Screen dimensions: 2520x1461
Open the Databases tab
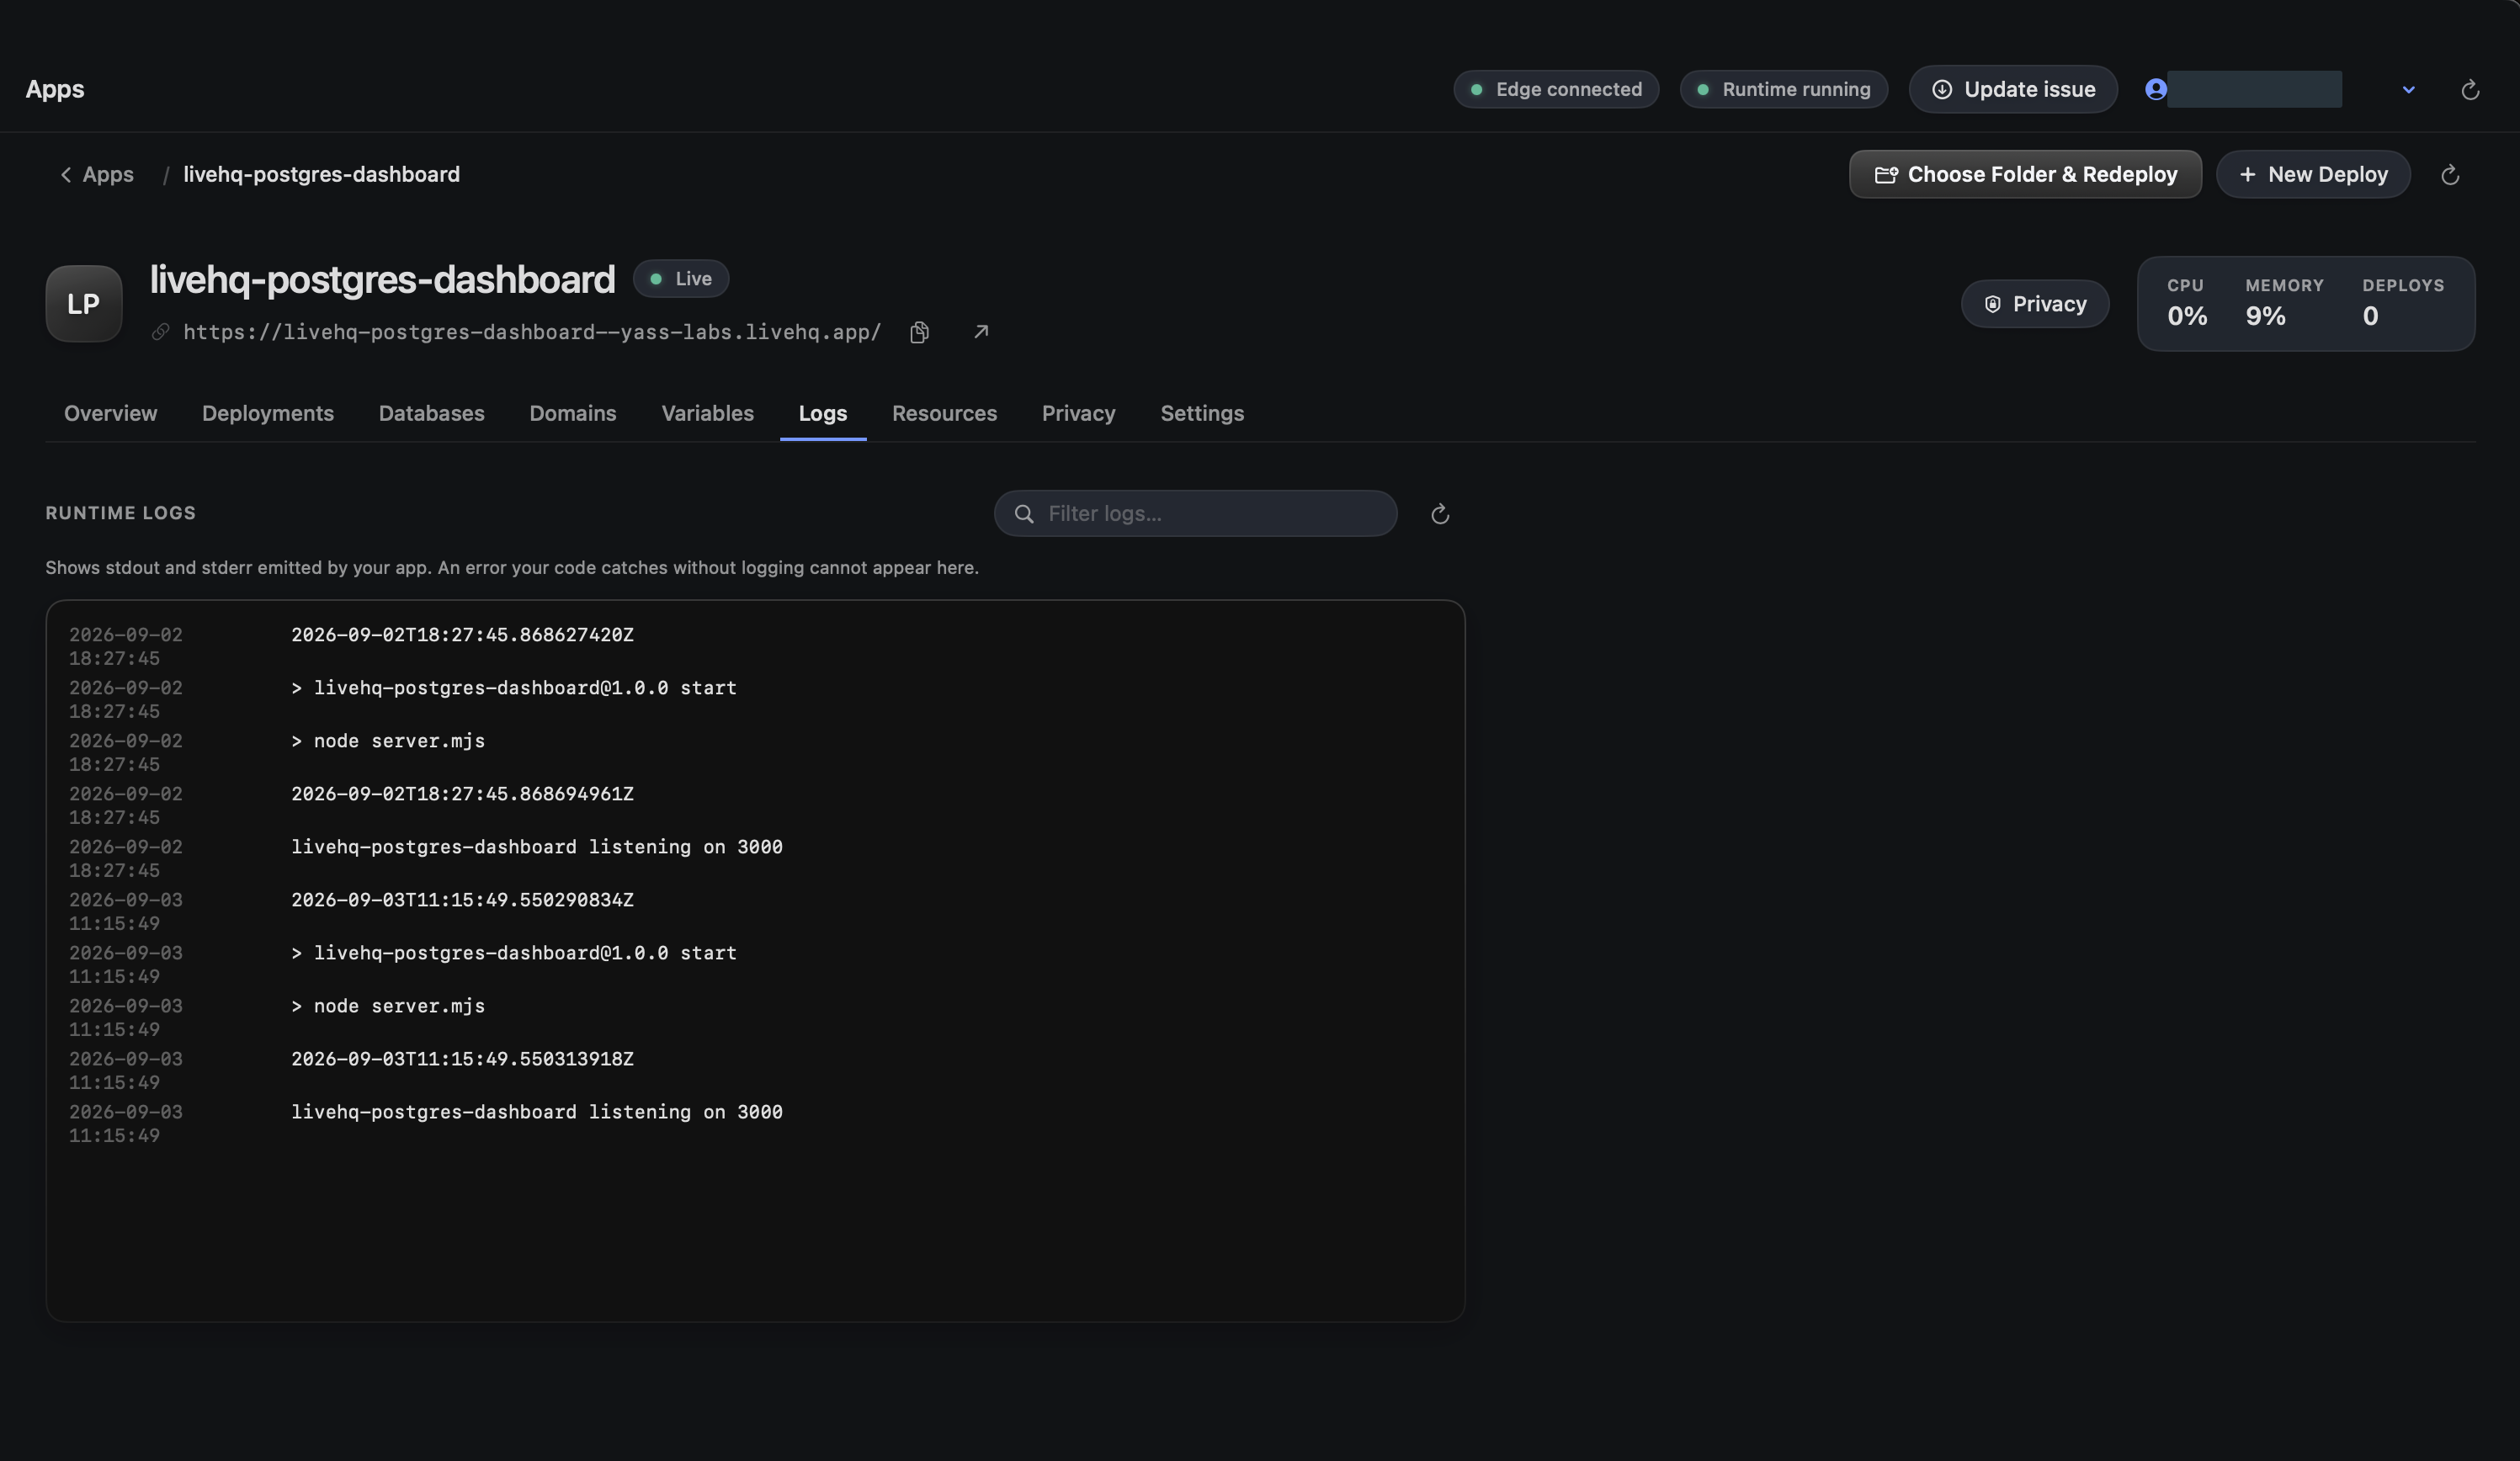[x=431, y=413]
